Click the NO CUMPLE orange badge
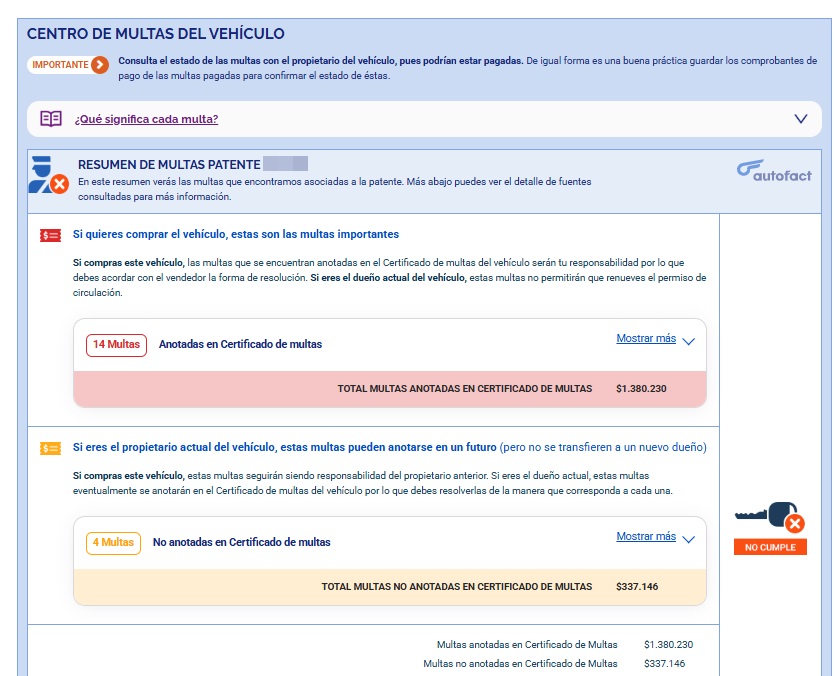The image size is (835, 676). click(769, 547)
